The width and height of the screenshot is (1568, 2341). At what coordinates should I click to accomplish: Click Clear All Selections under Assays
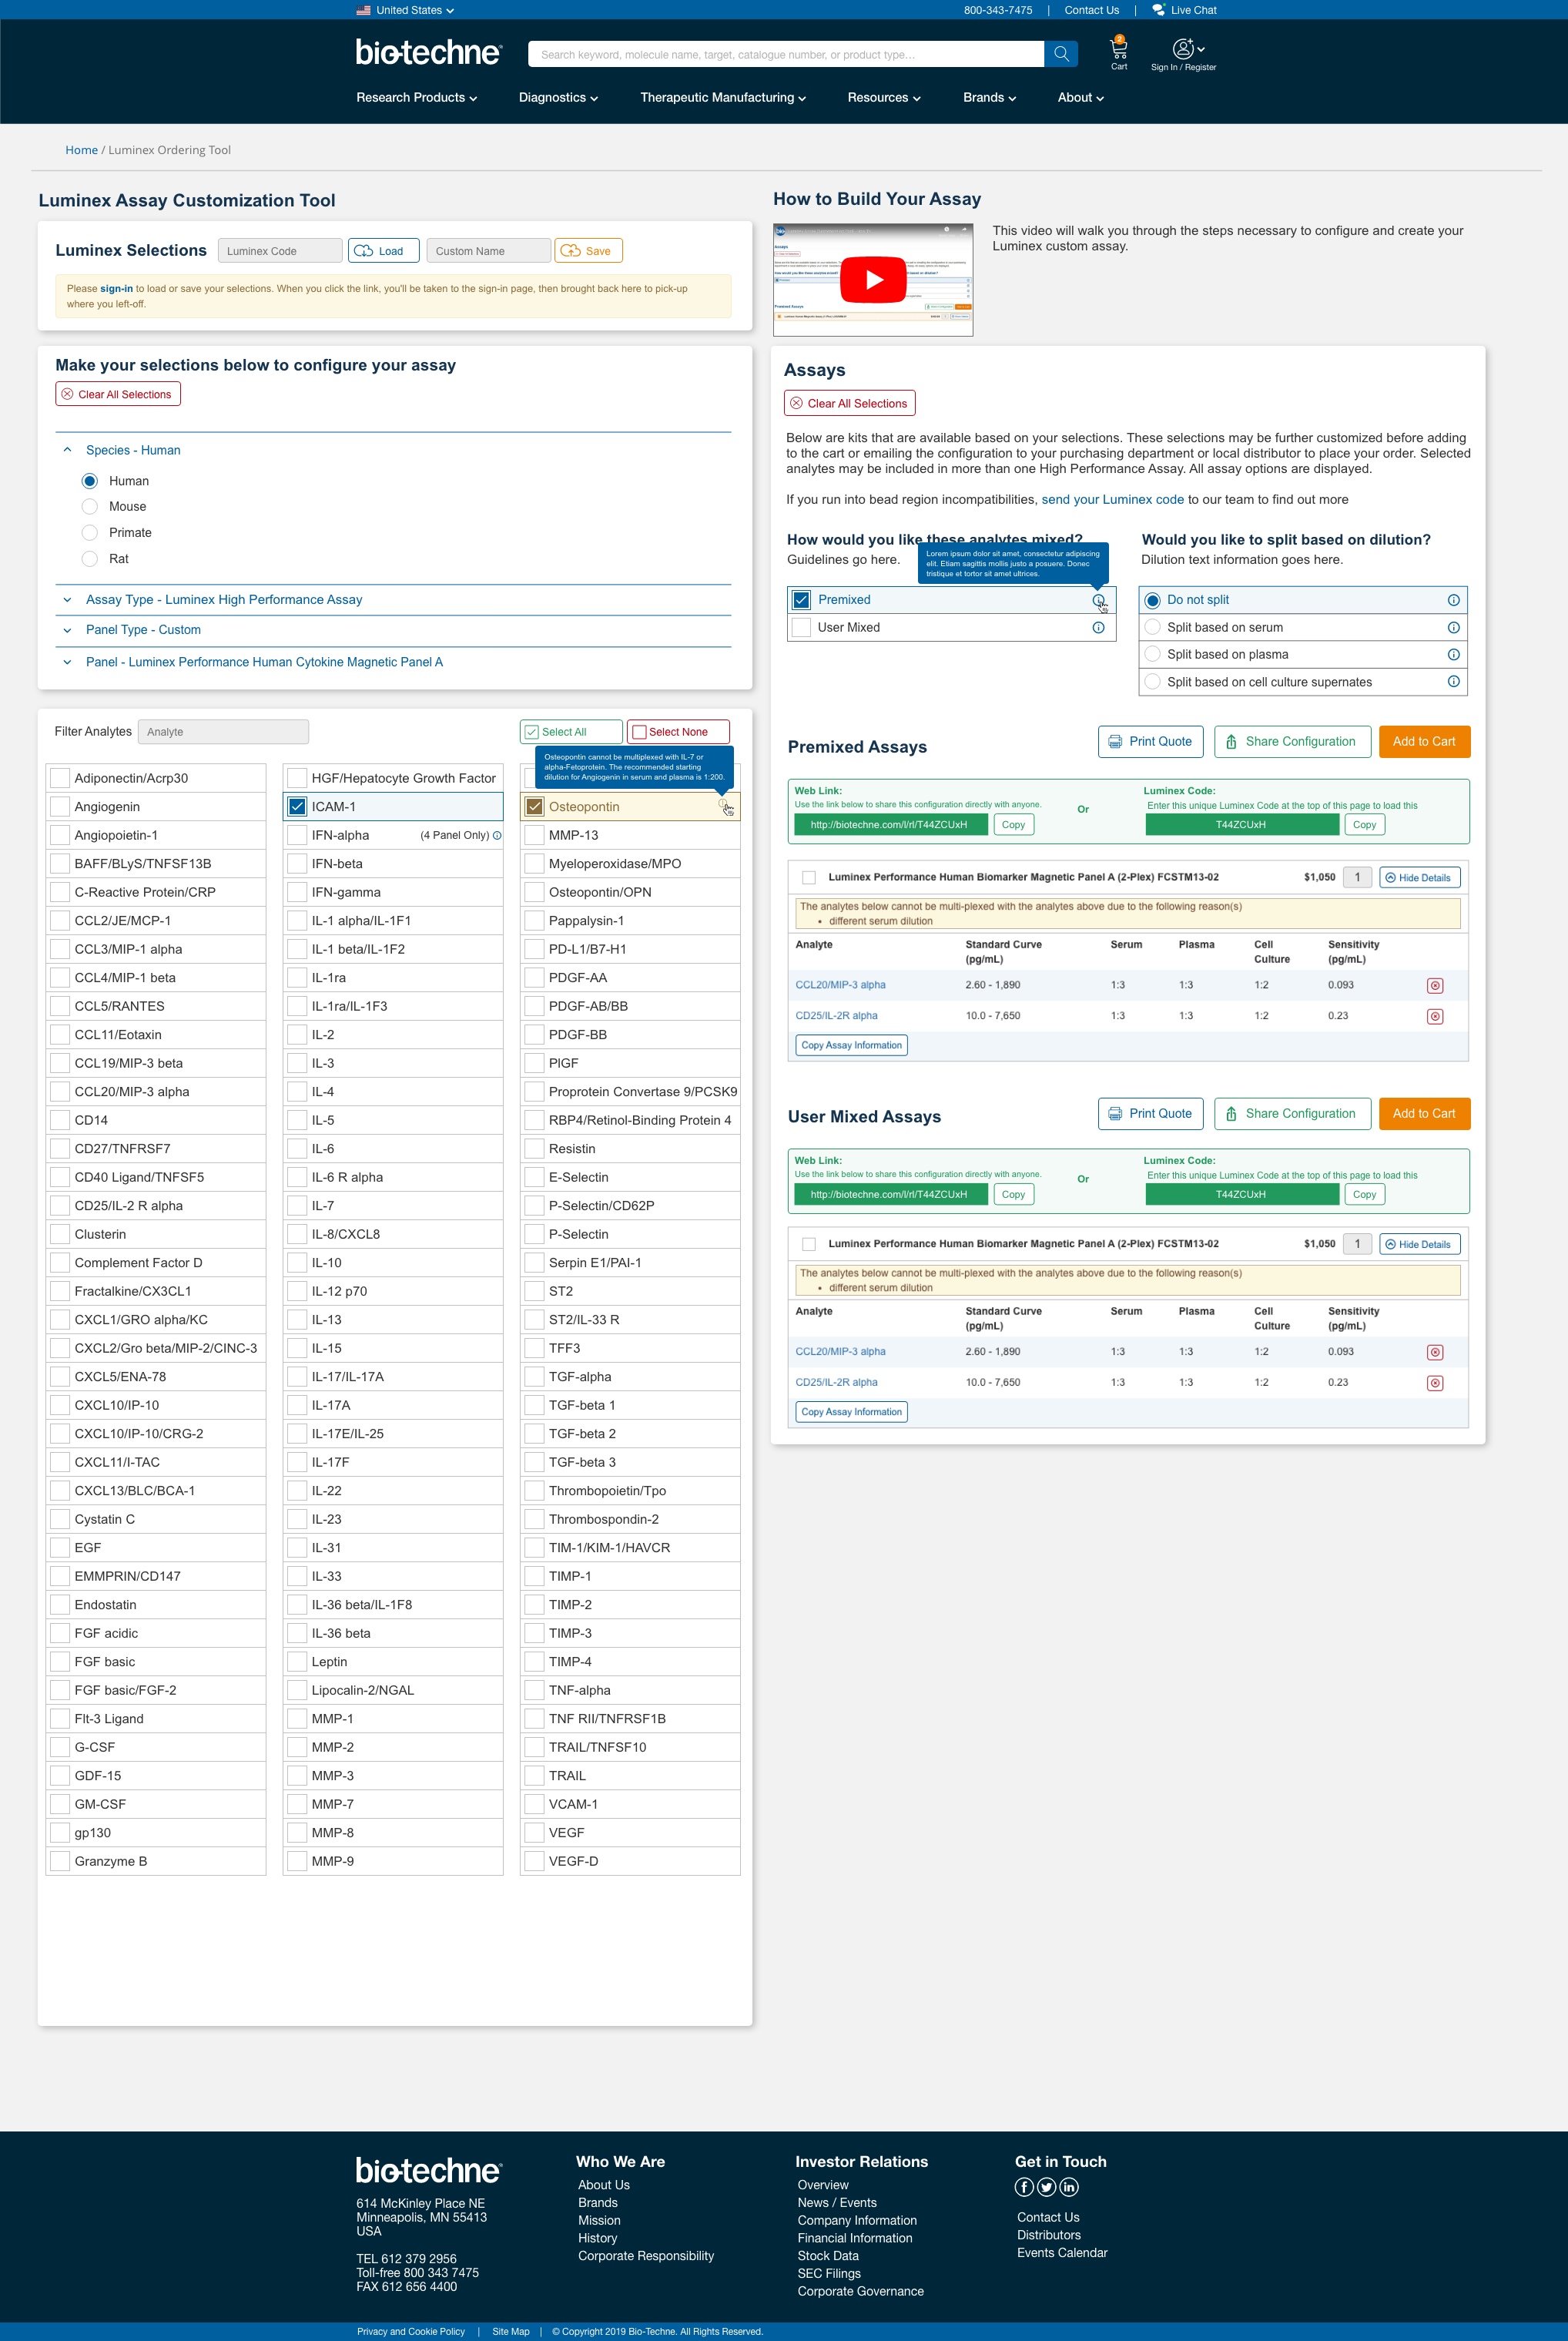[849, 404]
